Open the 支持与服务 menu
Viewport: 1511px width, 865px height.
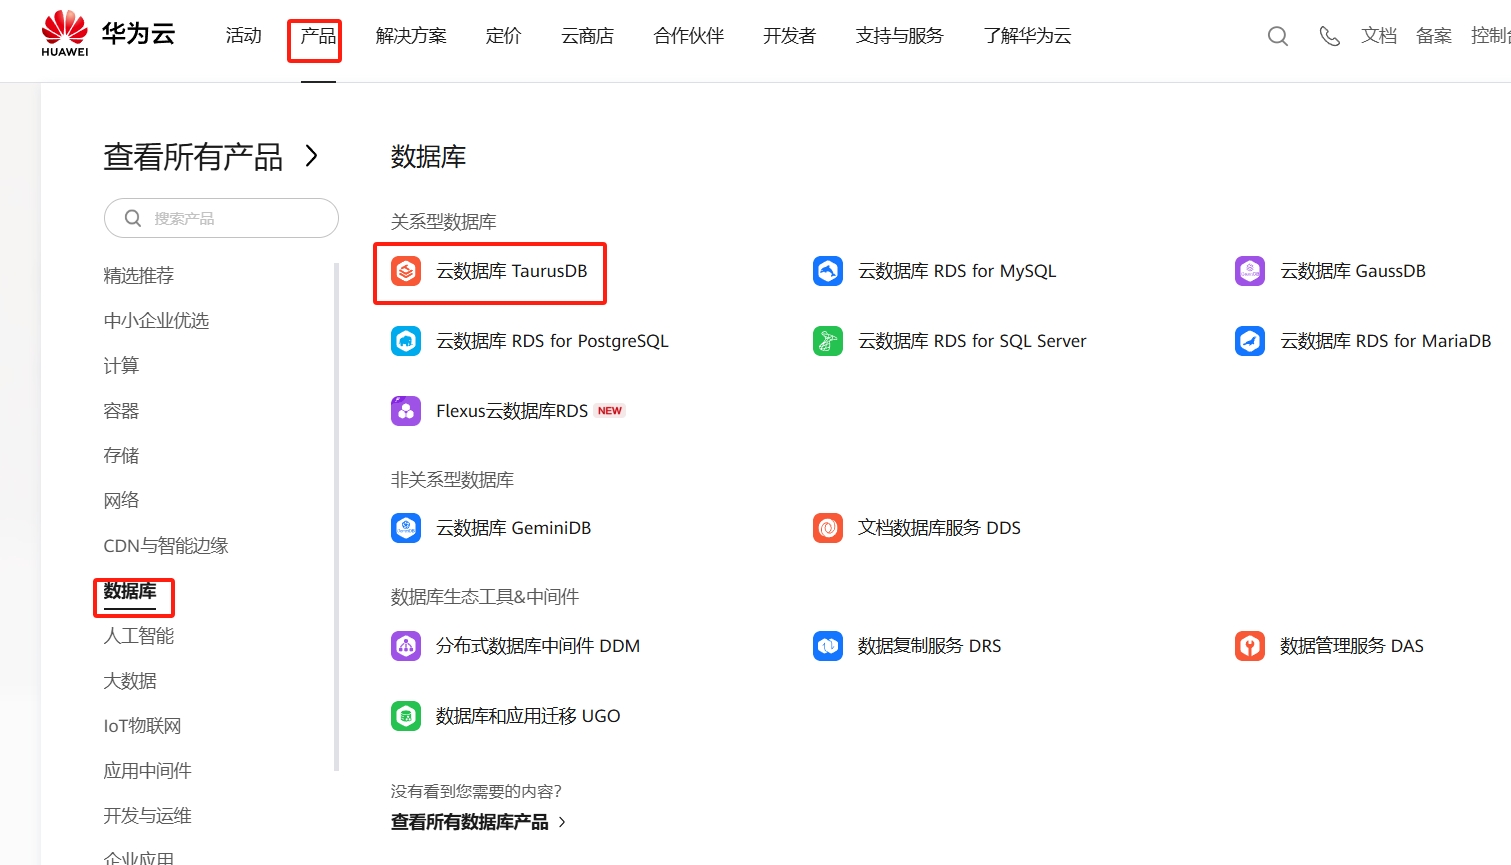[x=899, y=36]
